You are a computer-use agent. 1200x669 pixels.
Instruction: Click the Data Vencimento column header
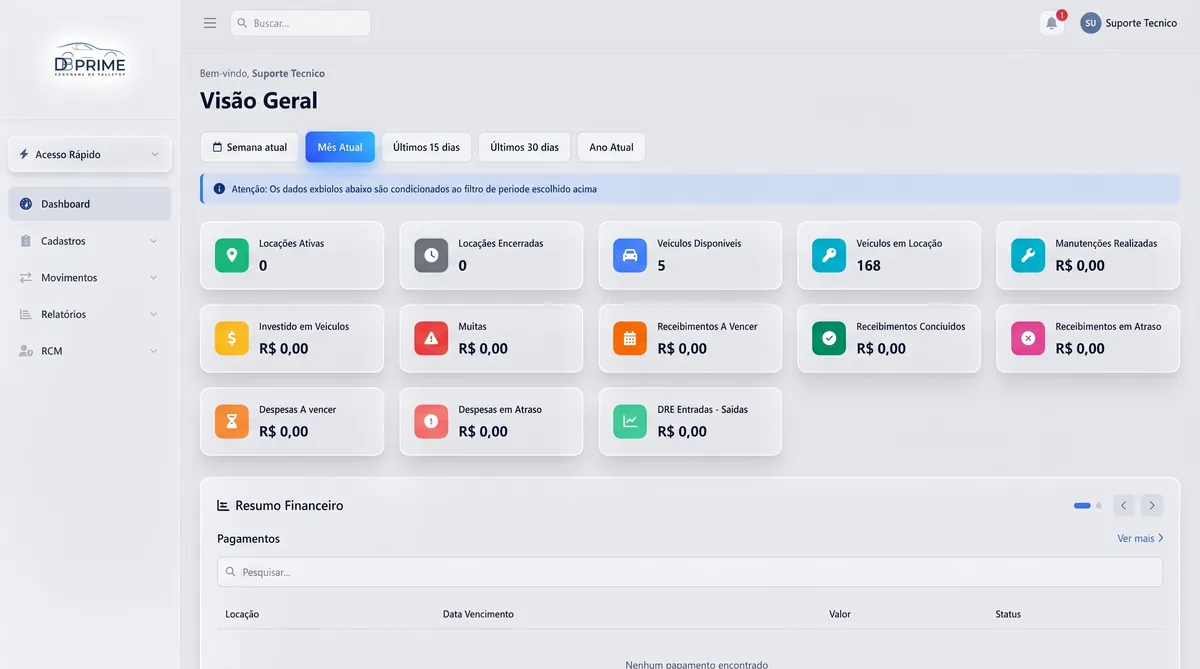pos(478,614)
